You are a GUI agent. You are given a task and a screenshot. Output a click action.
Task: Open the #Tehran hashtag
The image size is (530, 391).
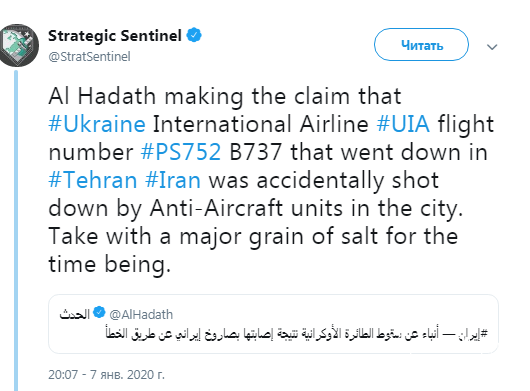(x=93, y=180)
